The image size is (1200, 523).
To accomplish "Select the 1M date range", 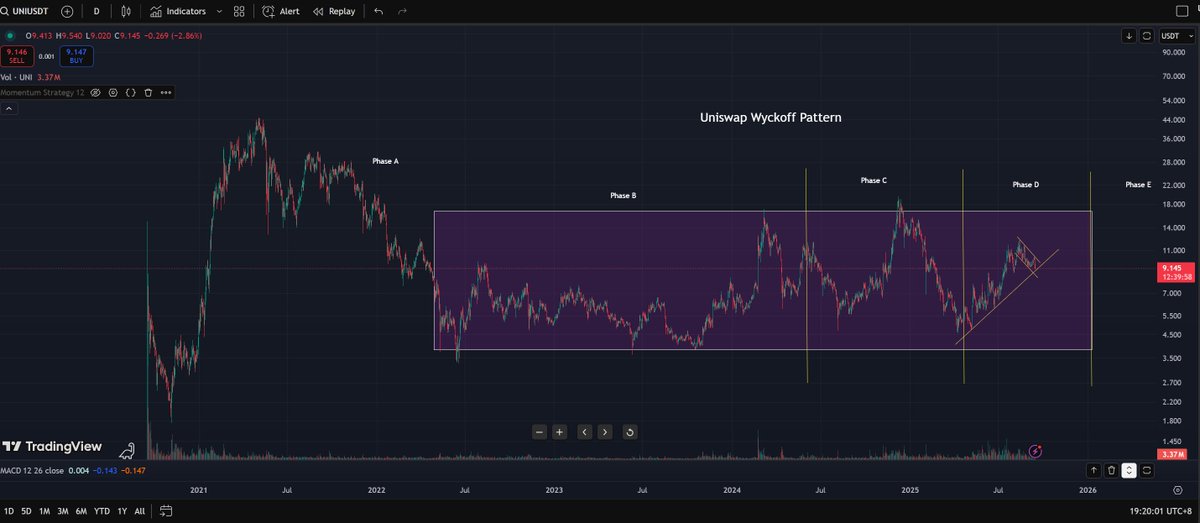I will click(45, 511).
